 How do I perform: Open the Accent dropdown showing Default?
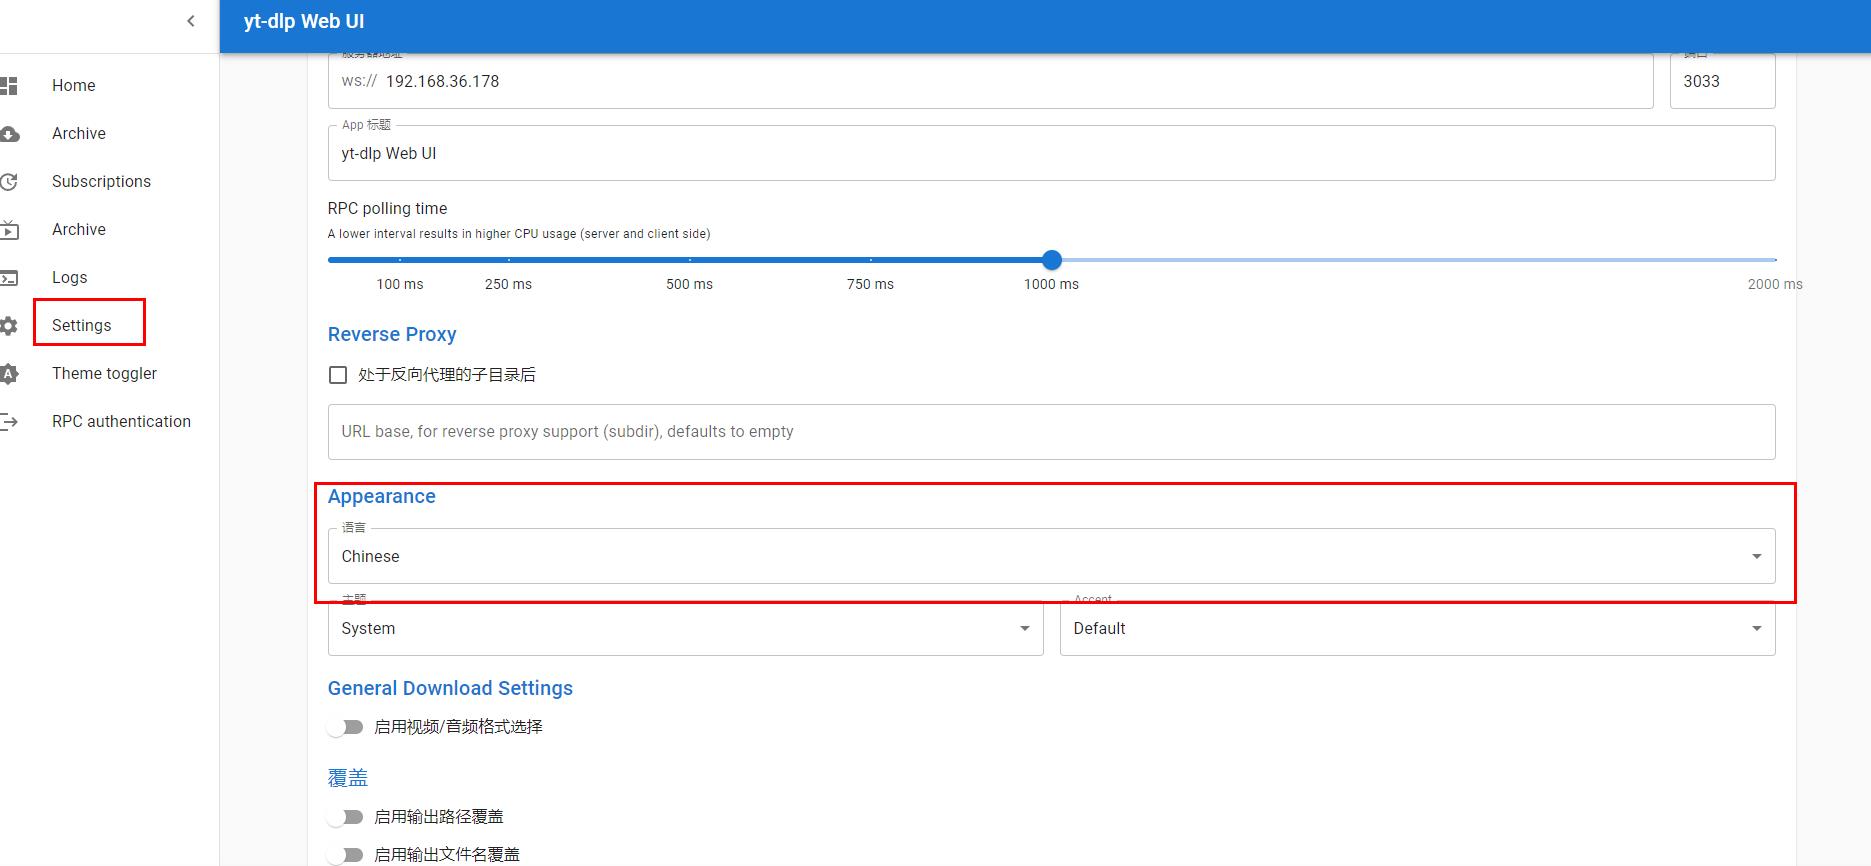tap(1417, 628)
